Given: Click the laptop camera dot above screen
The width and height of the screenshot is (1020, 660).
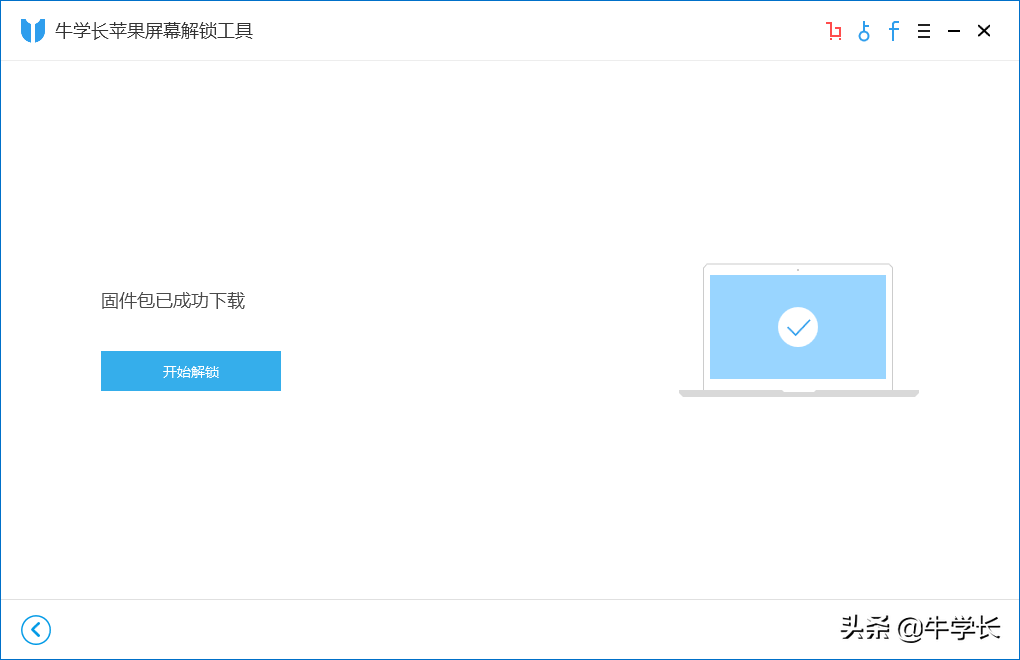Looking at the screenshot, I should [x=798, y=269].
